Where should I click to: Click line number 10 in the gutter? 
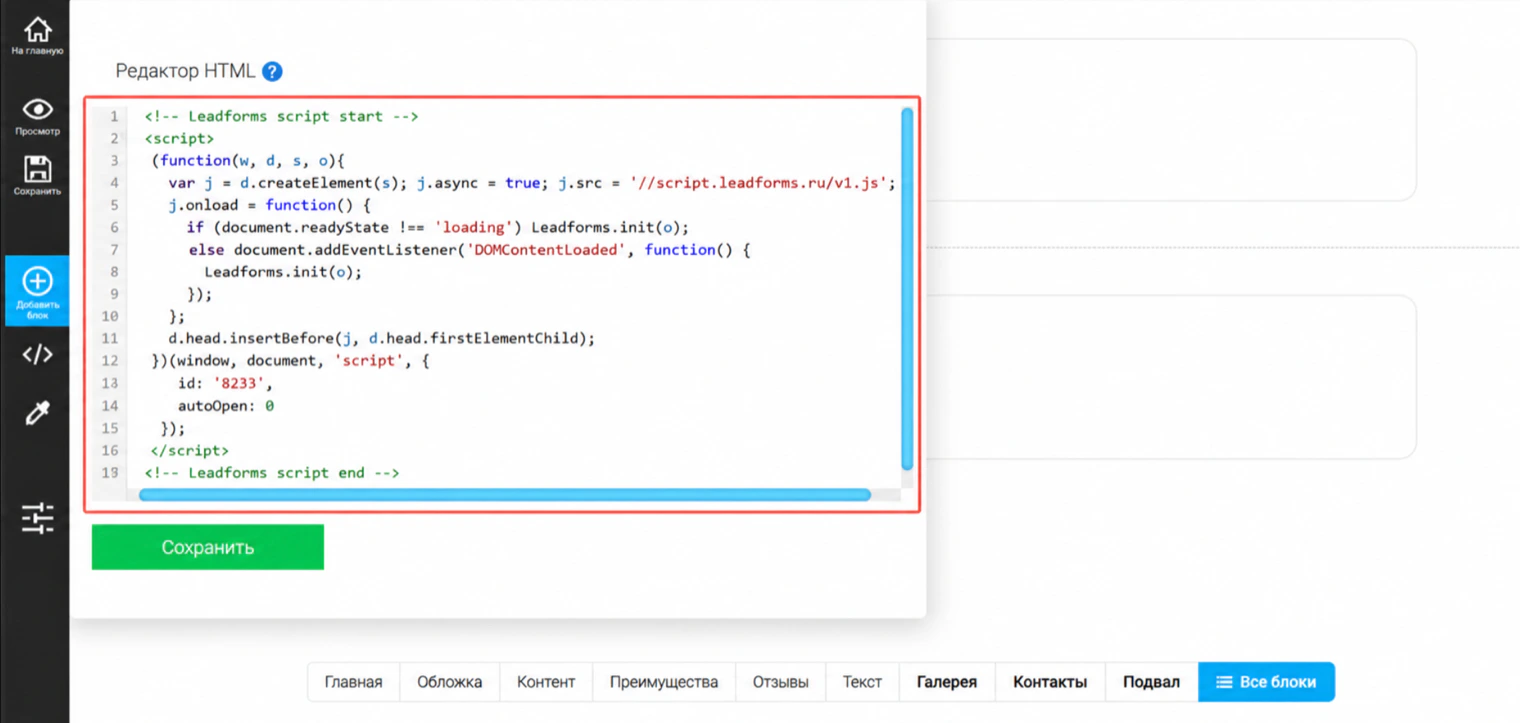click(110, 316)
